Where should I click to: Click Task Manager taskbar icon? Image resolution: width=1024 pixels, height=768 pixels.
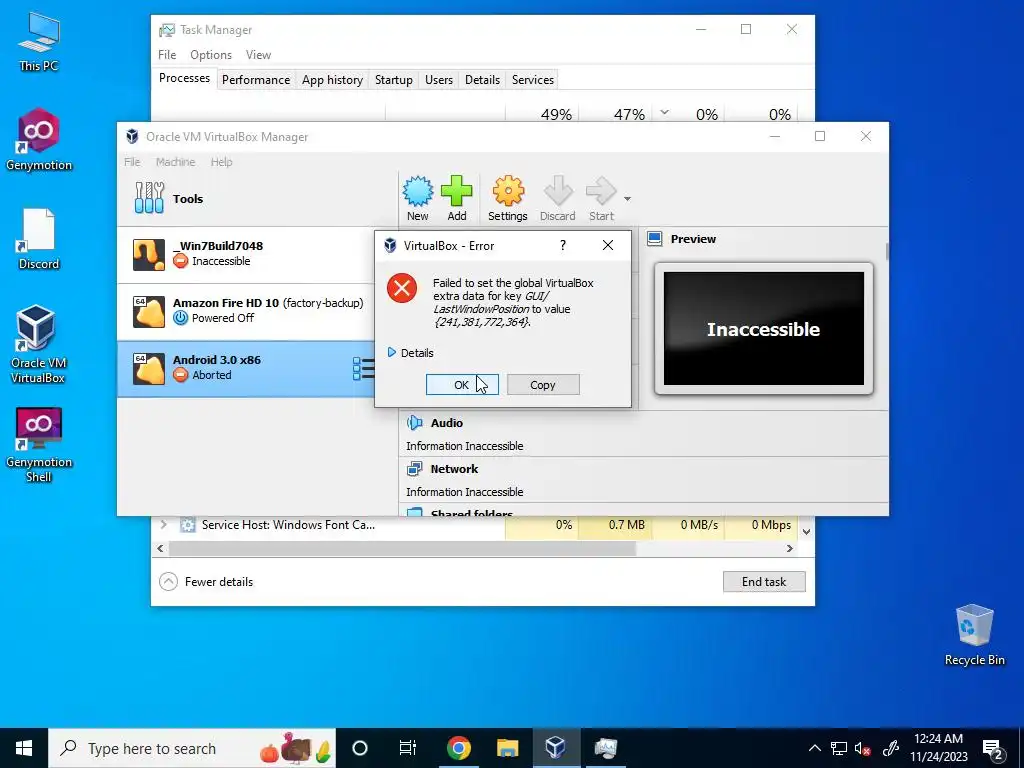click(x=605, y=748)
